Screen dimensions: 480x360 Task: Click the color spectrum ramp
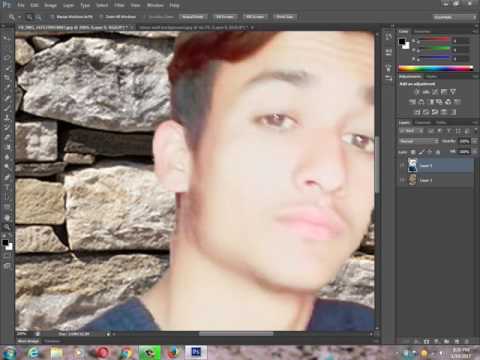(x=436, y=68)
